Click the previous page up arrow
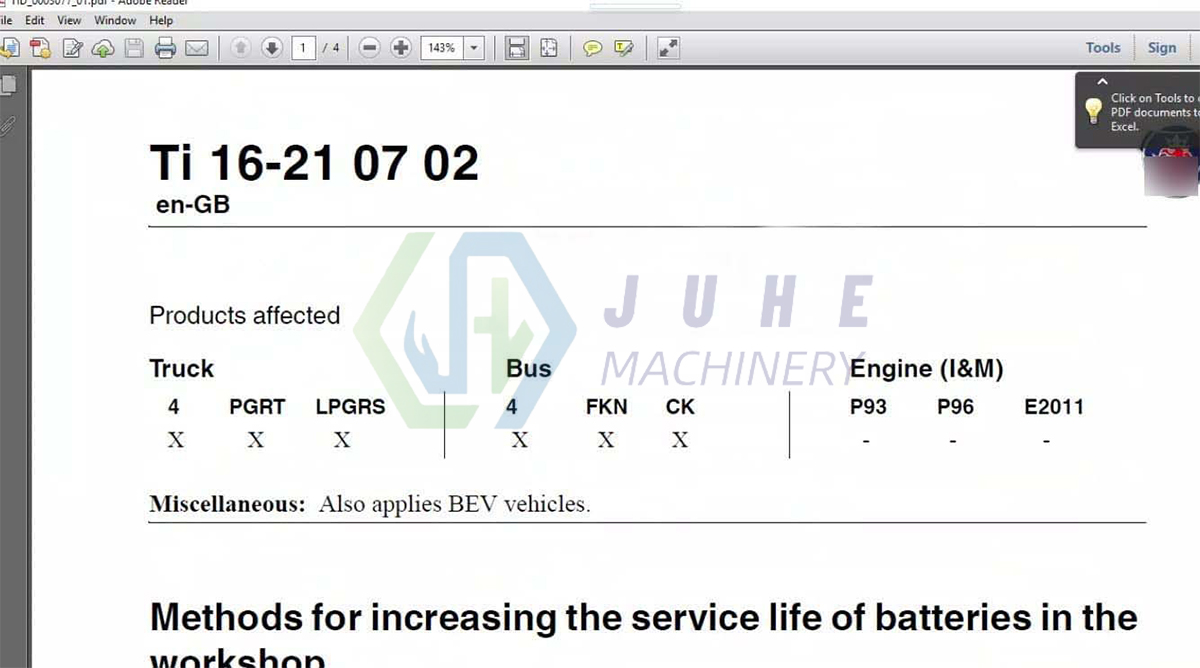This screenshot has width=1200, height=668. coord(240,47)
